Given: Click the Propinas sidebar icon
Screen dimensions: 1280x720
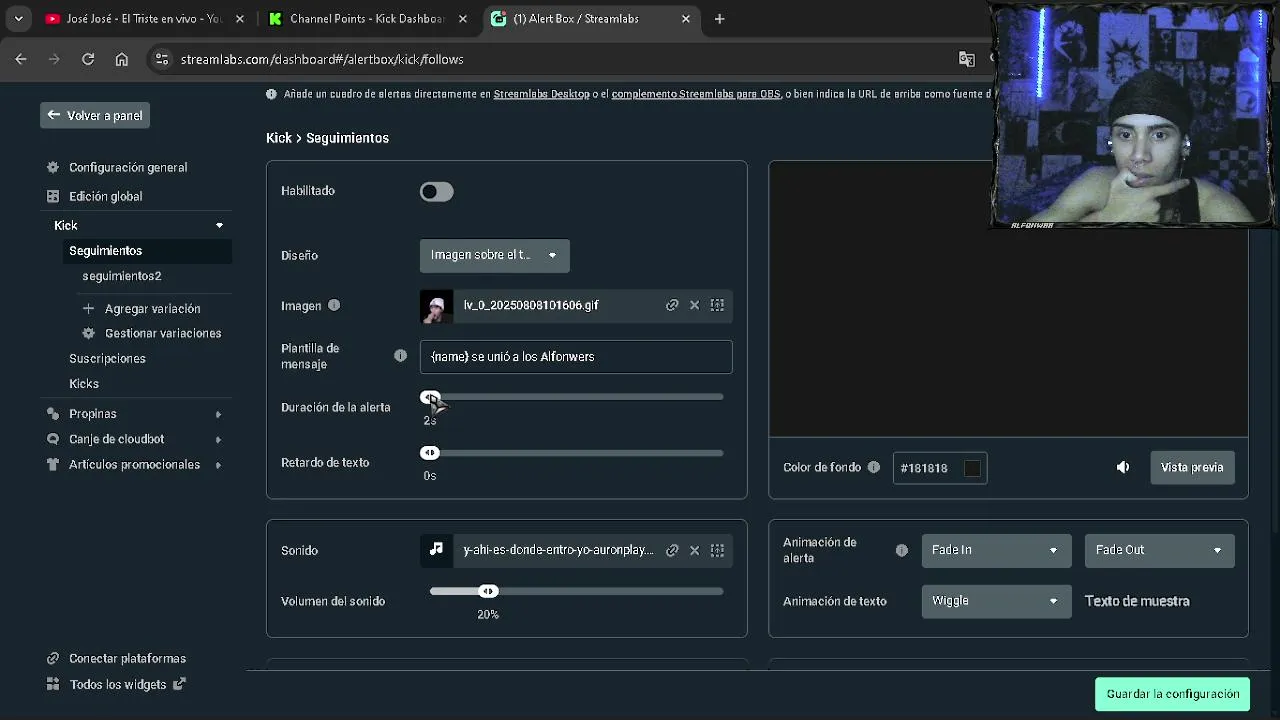Looking at the screenshot, I should [53, 414].
